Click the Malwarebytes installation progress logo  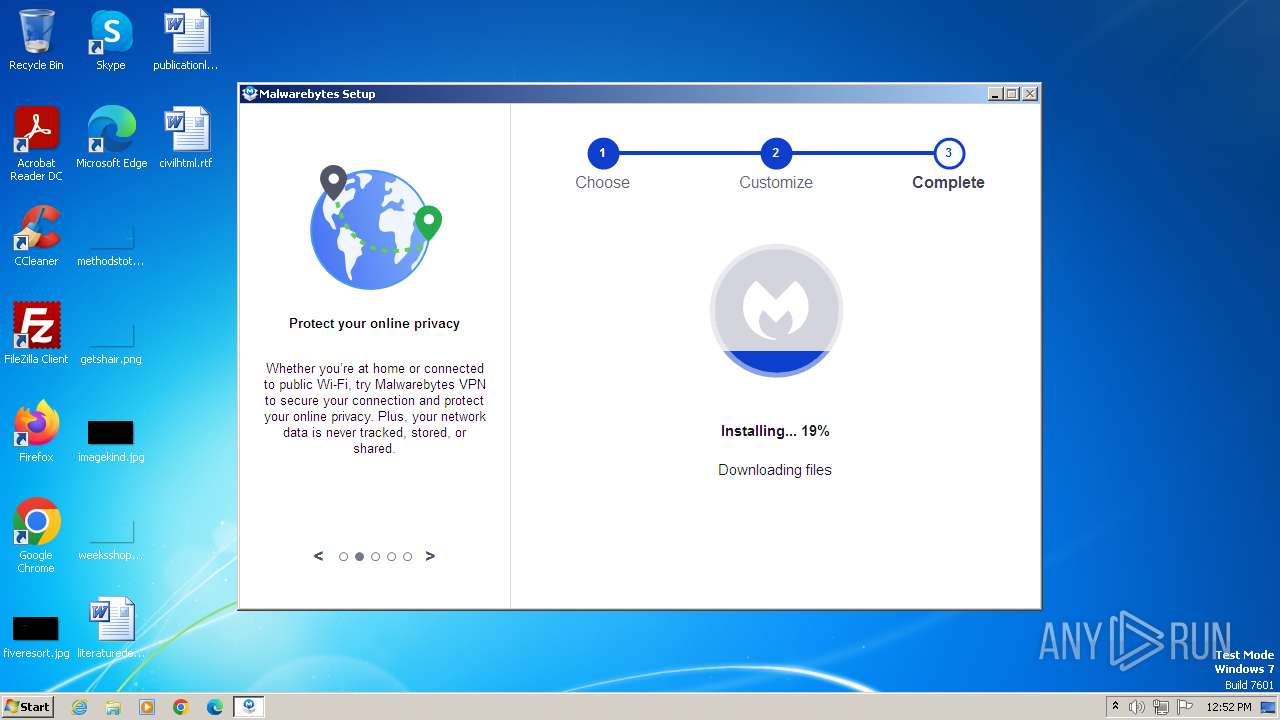tap(776, 310)
